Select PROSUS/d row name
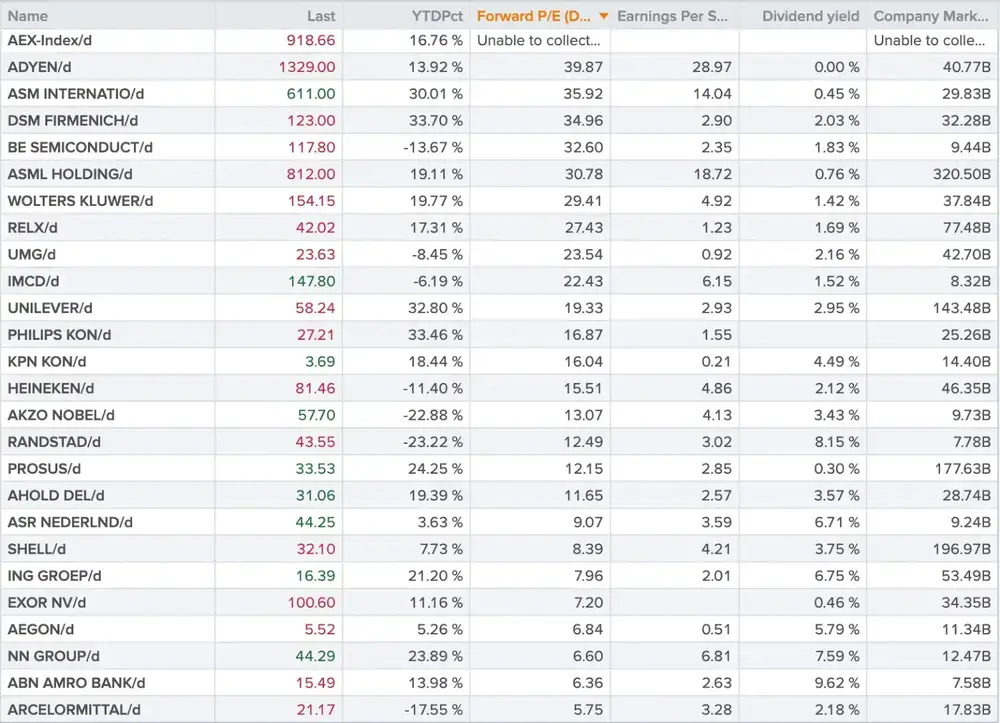 [45, 469]
